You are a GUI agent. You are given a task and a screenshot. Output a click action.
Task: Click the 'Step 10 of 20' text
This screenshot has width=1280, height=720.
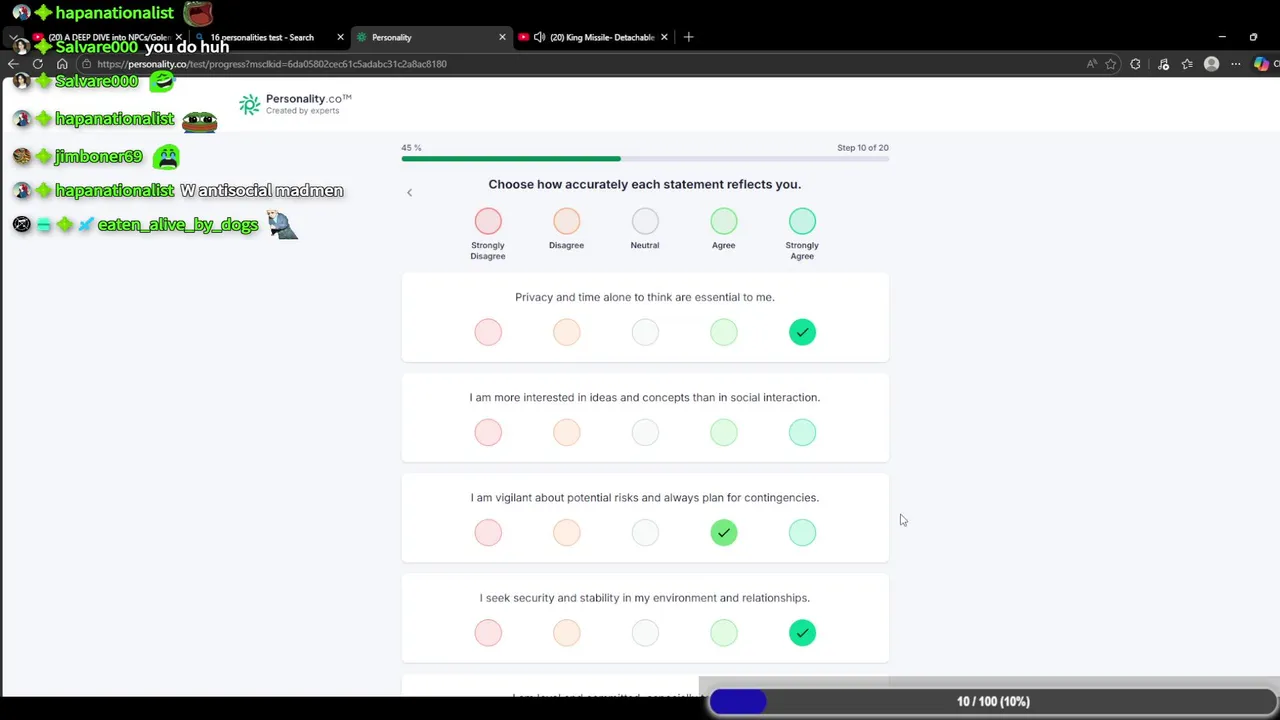coord(863,148)
